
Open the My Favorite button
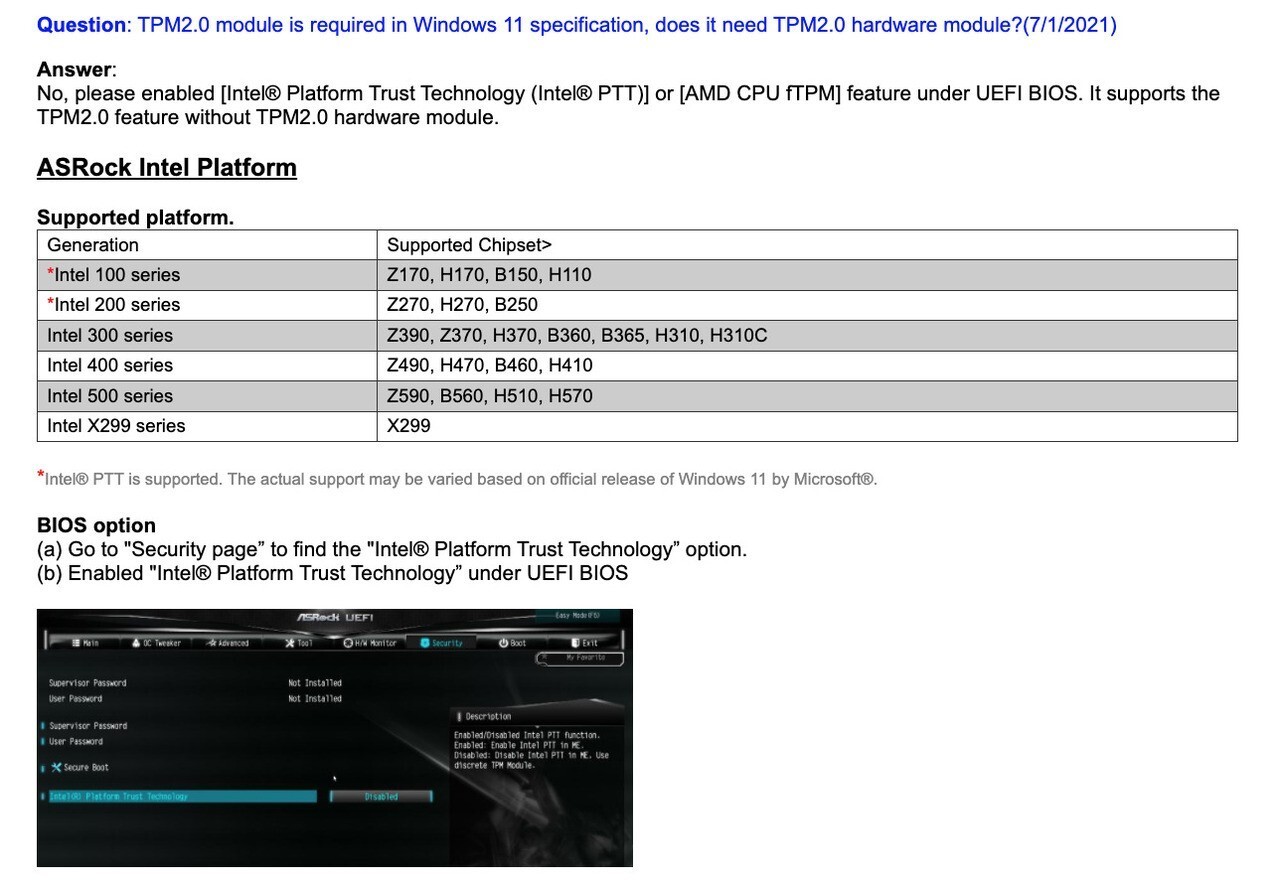pyautogui.click(x=580, y=659)
